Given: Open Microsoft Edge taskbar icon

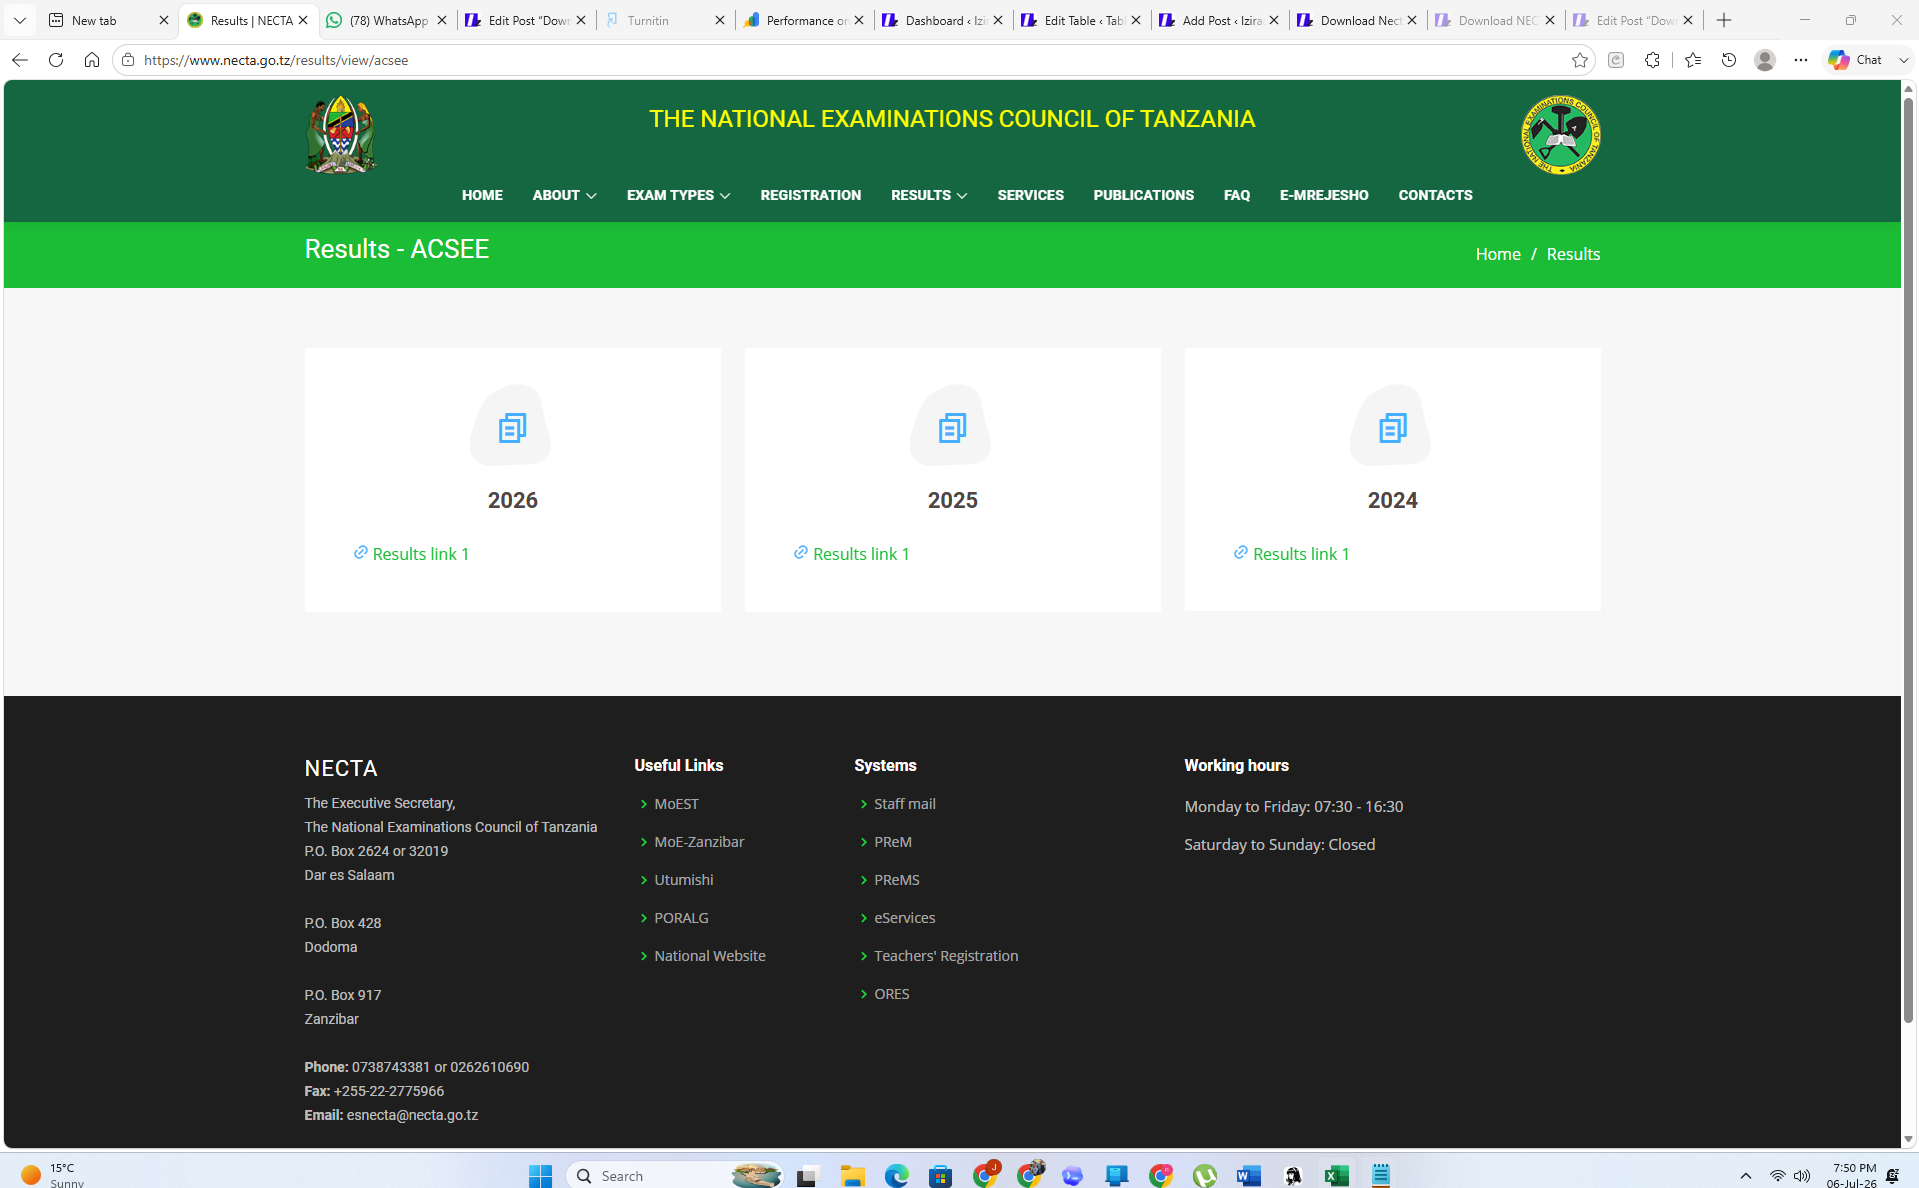Looking at the screenshot, I should (x=896, y=1176).
